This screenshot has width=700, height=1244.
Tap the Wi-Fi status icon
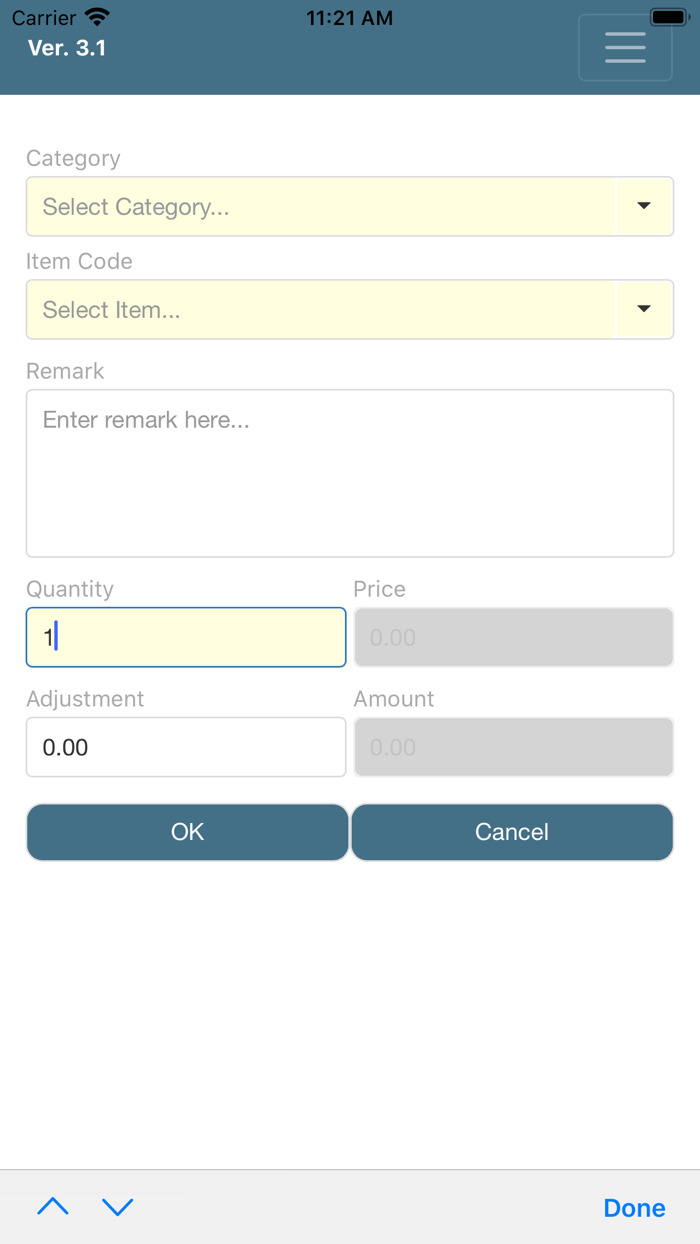click(97, 17)
